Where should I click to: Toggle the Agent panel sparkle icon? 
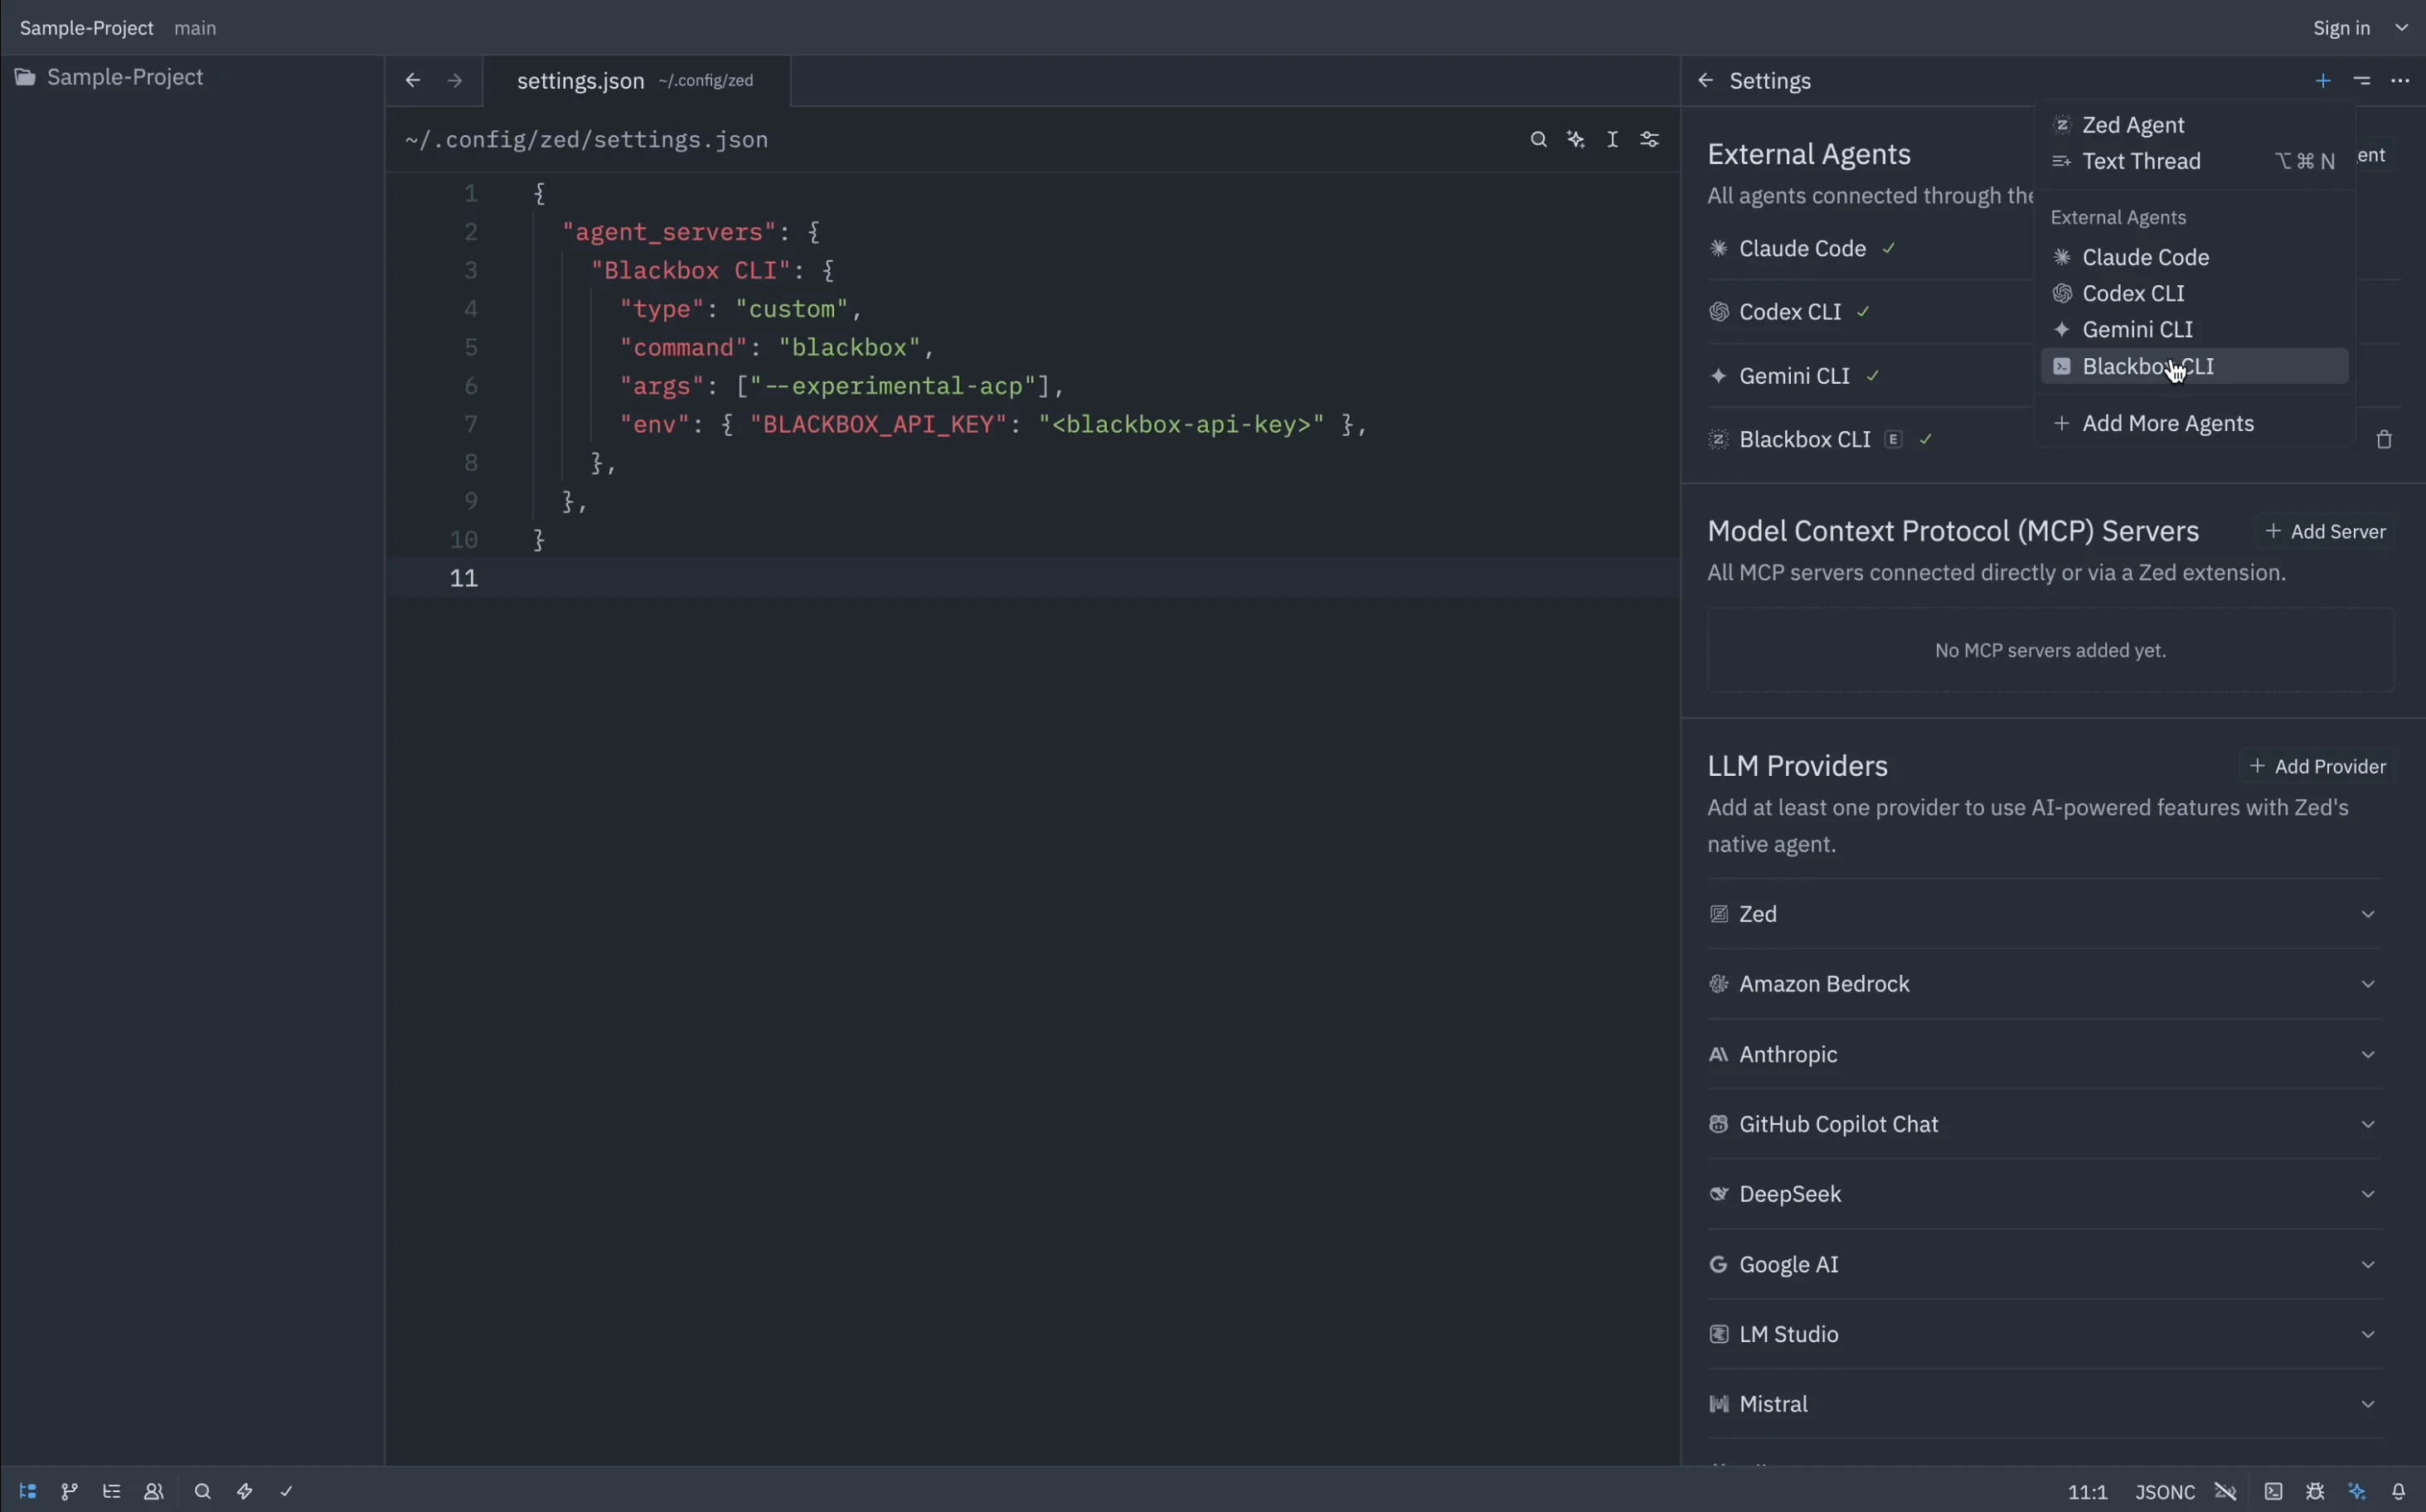pyautogui.click(x=2358, y=1491)
